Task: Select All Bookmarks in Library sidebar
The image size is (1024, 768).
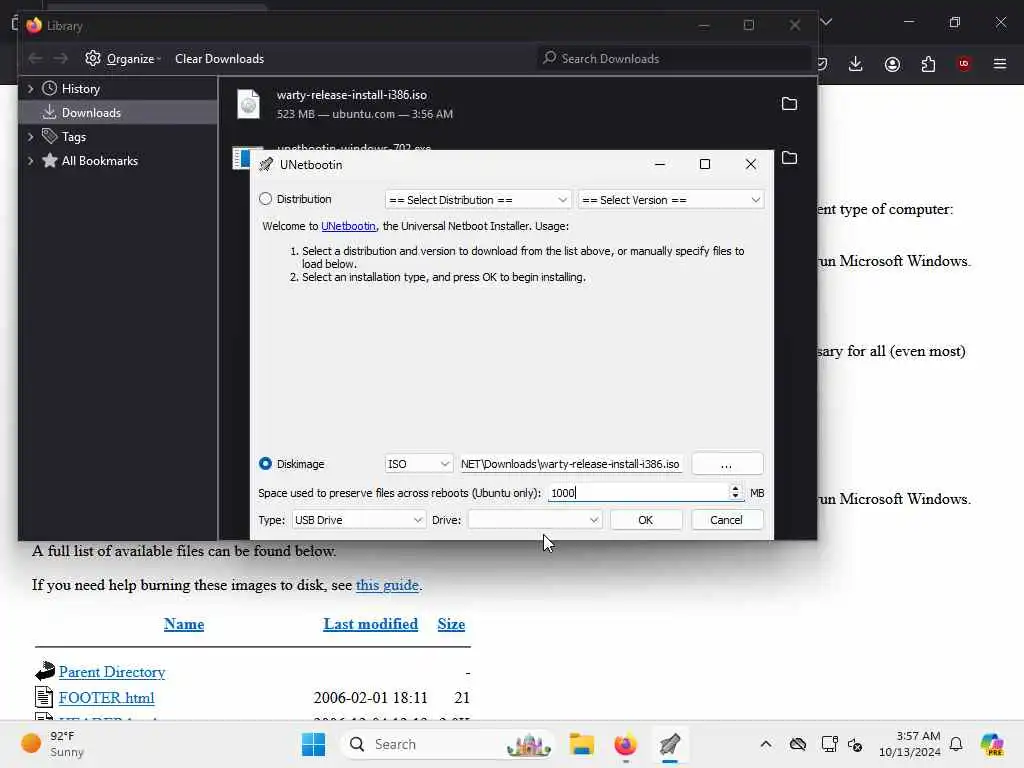Action: click(x=99, y=161)
